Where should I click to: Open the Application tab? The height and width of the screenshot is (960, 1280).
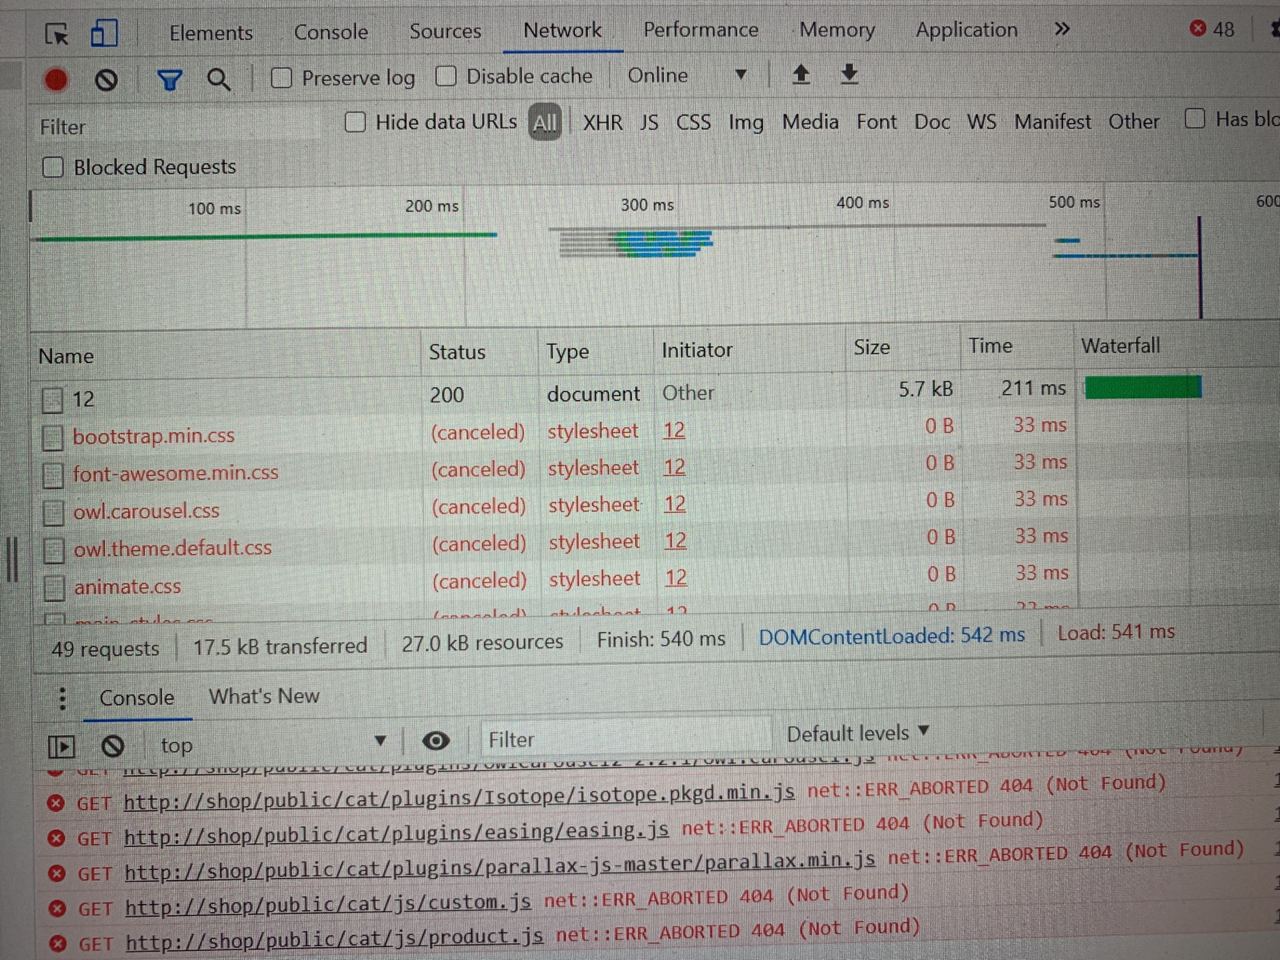(967, 30)
